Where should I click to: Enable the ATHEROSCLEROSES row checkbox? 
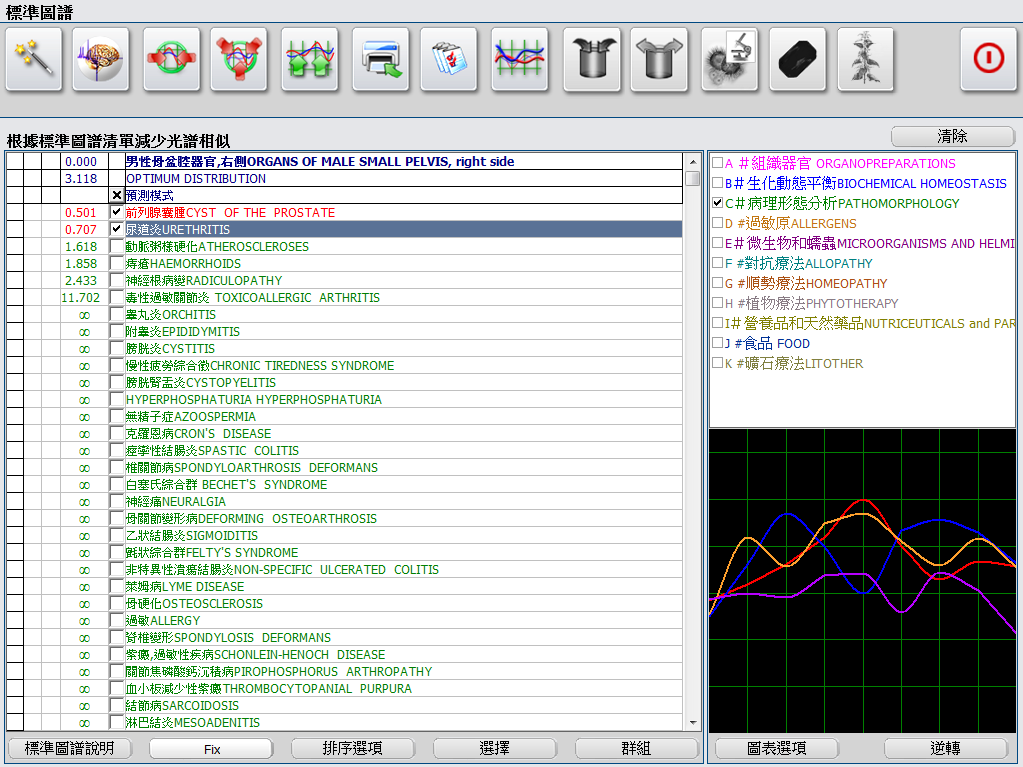(117, 247)
